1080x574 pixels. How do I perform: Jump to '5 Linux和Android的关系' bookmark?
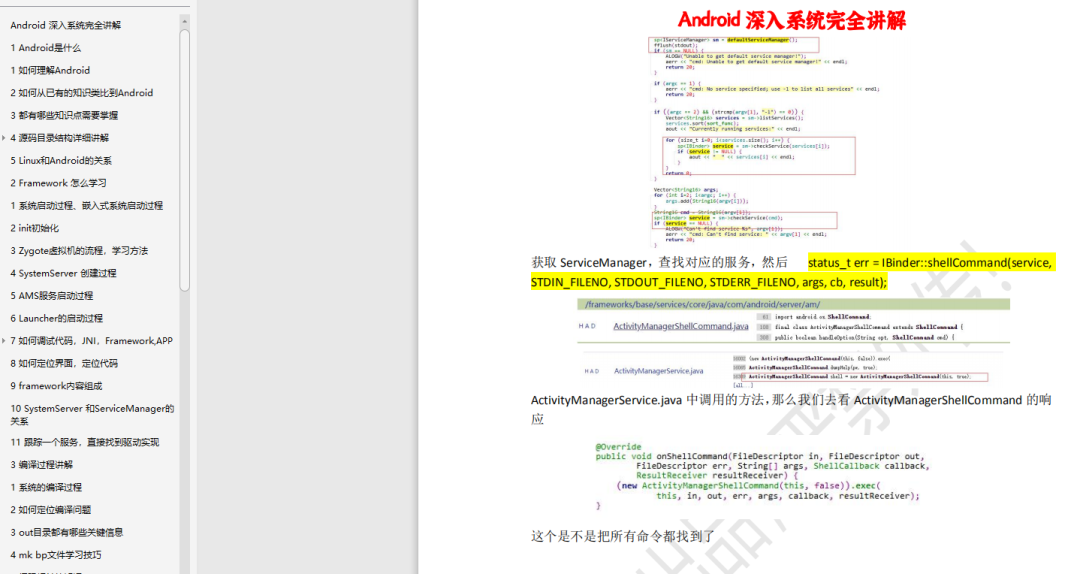61,161
